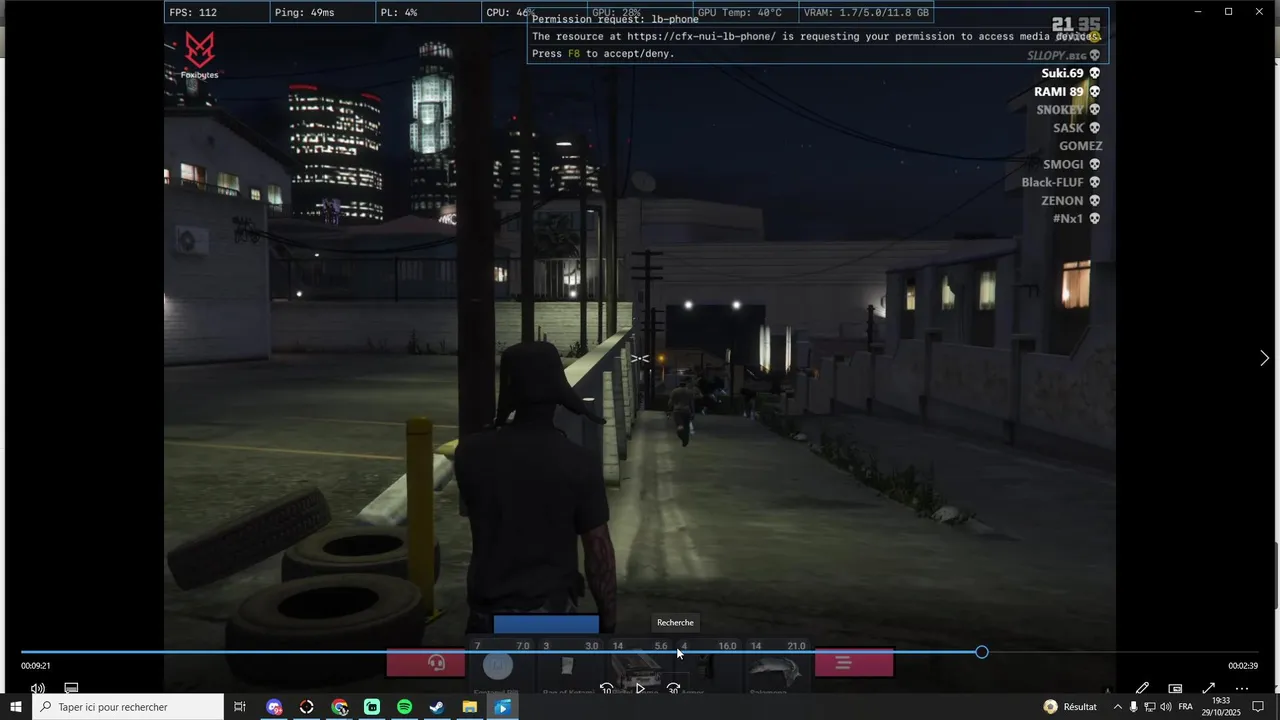Open the Windows Start menu

click(16, 707)
